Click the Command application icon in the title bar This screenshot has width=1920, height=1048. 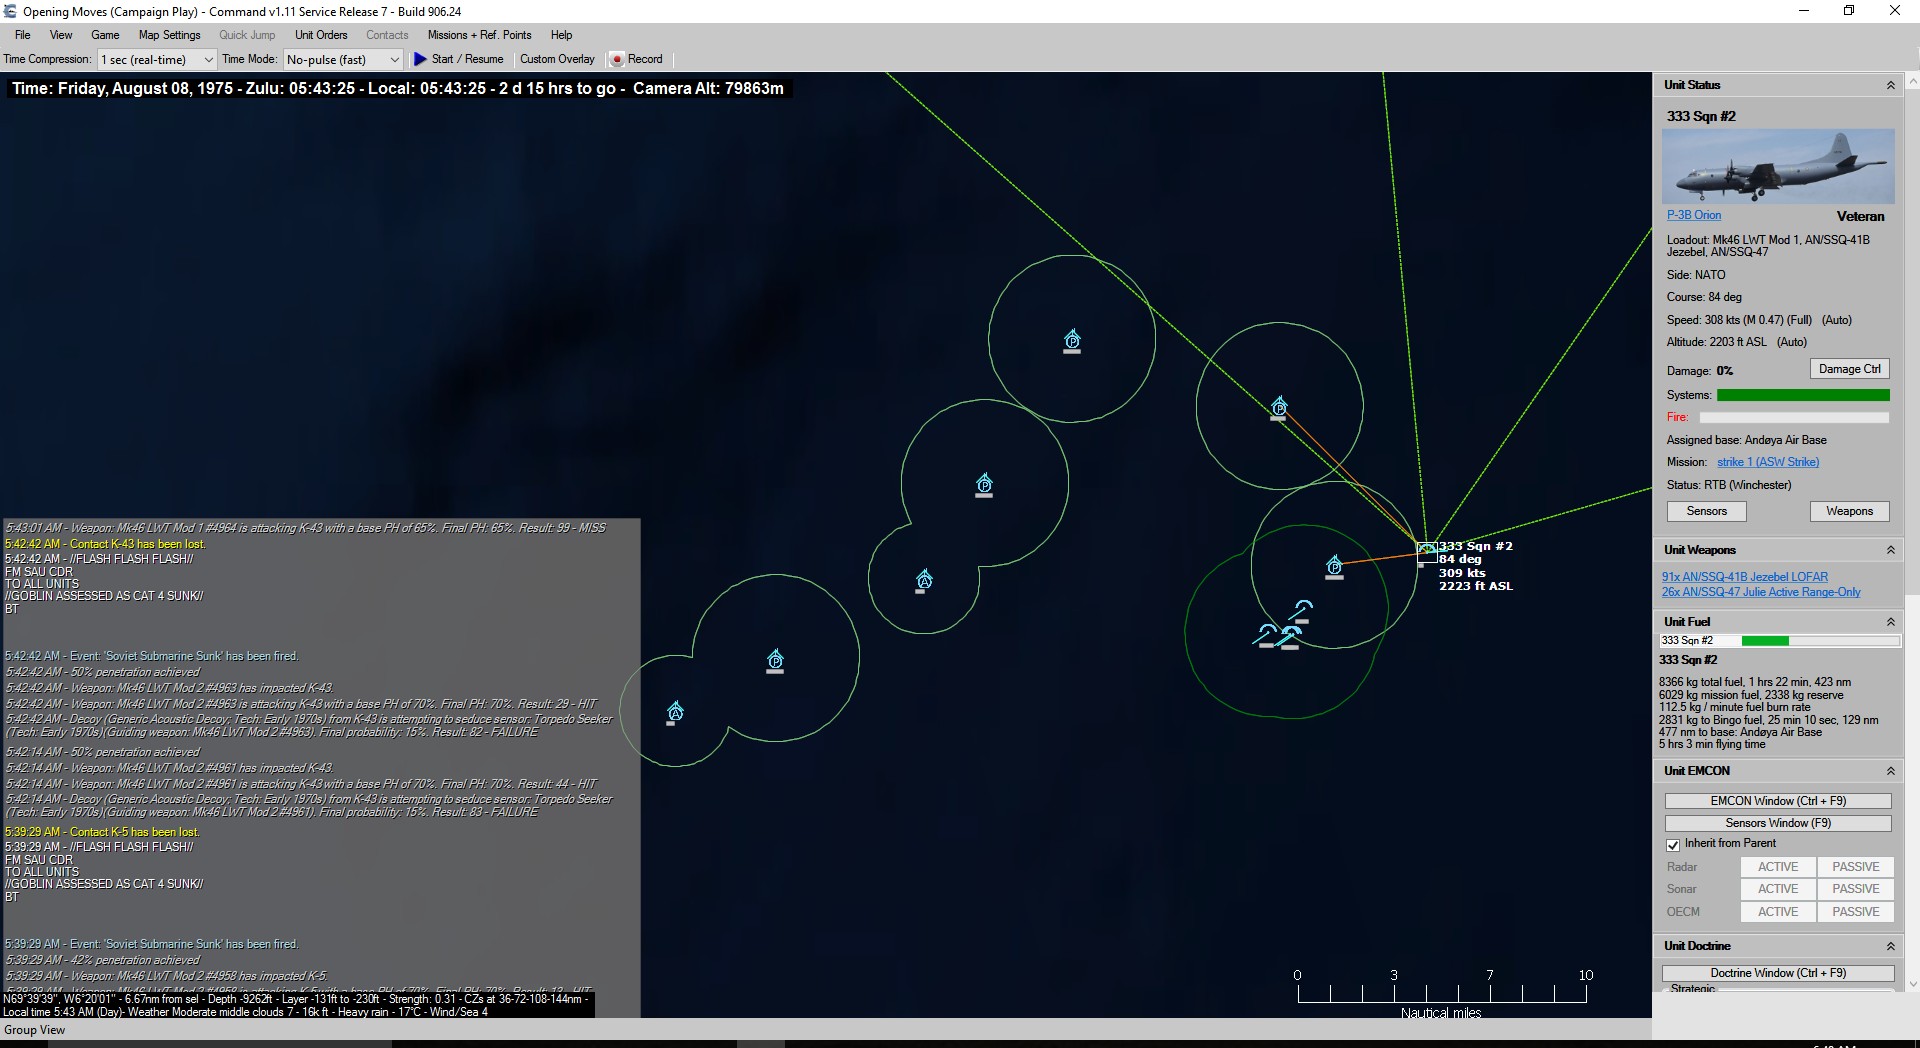11,11
